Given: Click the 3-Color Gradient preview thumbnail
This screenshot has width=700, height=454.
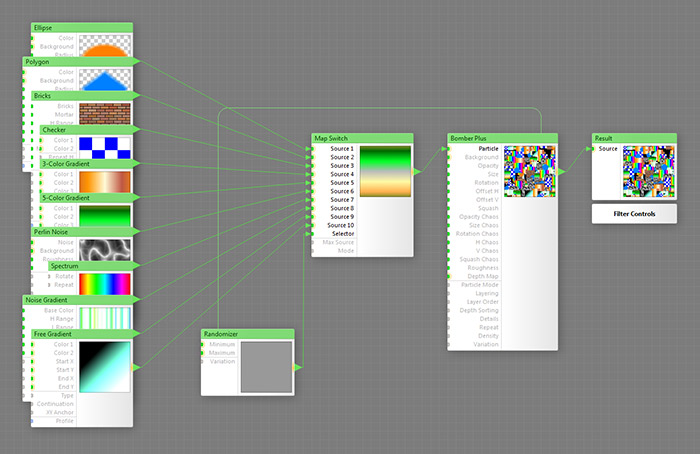Looking at the screenshot, I should point(105,182).
